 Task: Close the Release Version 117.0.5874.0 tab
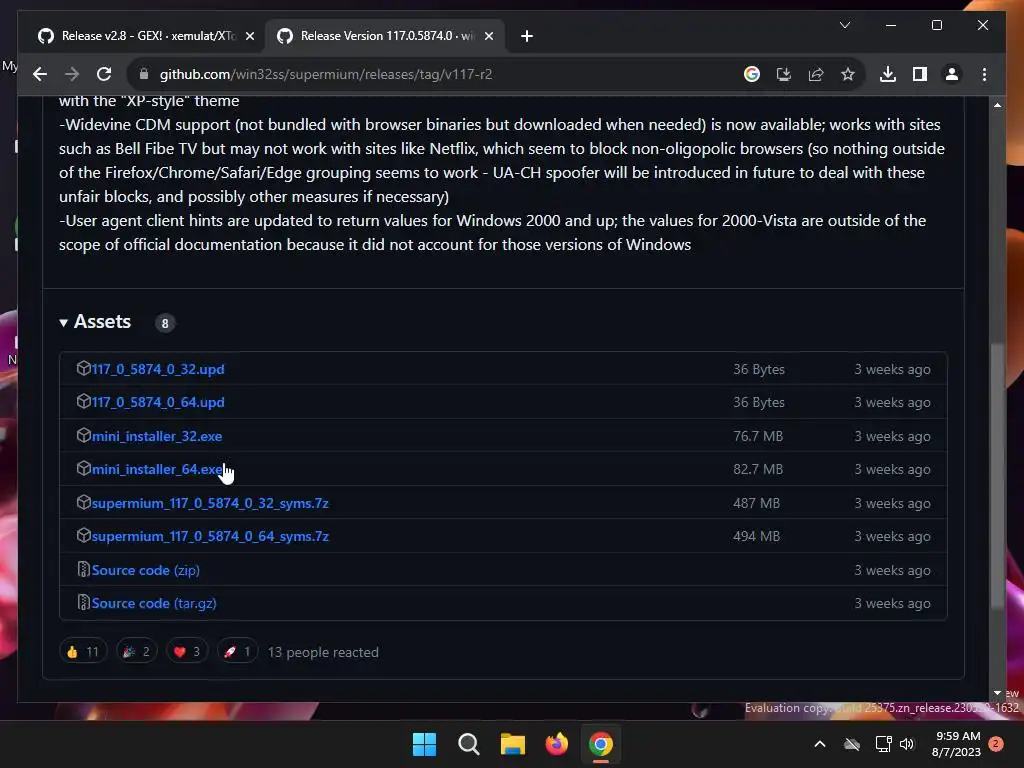click(x=488, y=36)
